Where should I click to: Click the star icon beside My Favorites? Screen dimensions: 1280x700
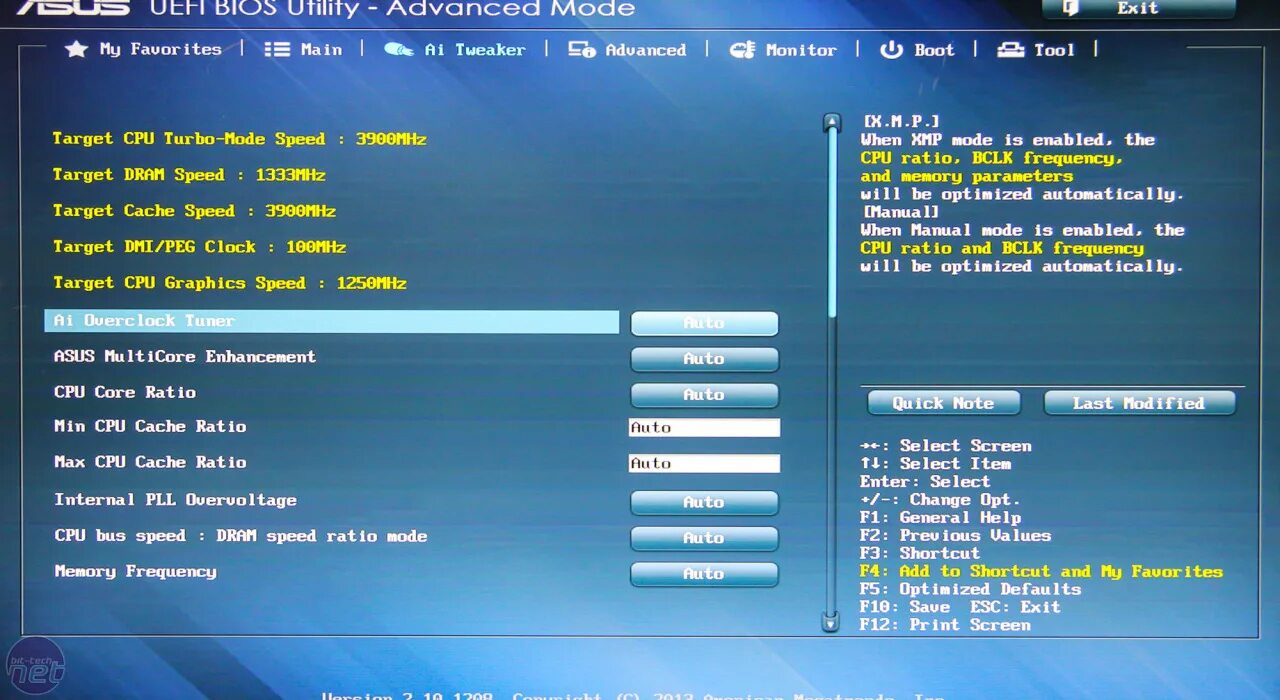(x=77, y=49)
